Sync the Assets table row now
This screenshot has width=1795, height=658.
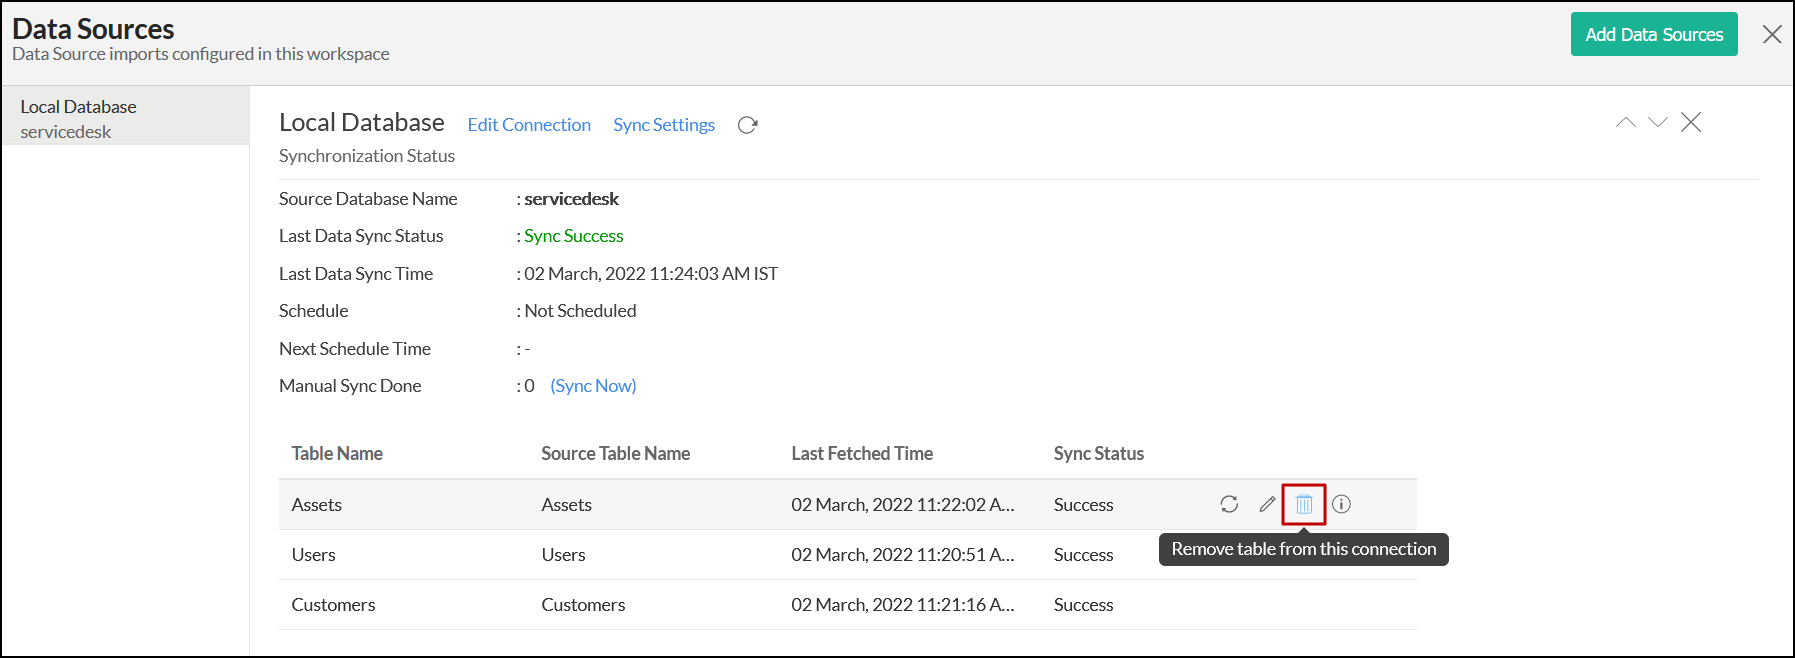coord(1229,504)
